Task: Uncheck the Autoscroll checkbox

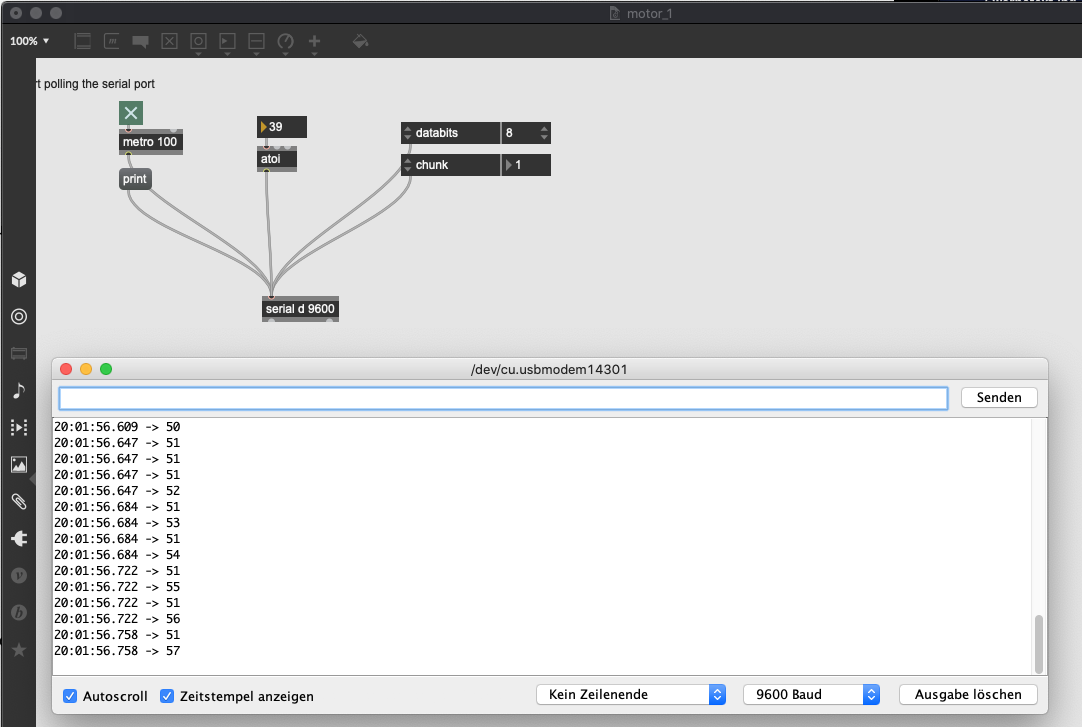Action: 70,696
